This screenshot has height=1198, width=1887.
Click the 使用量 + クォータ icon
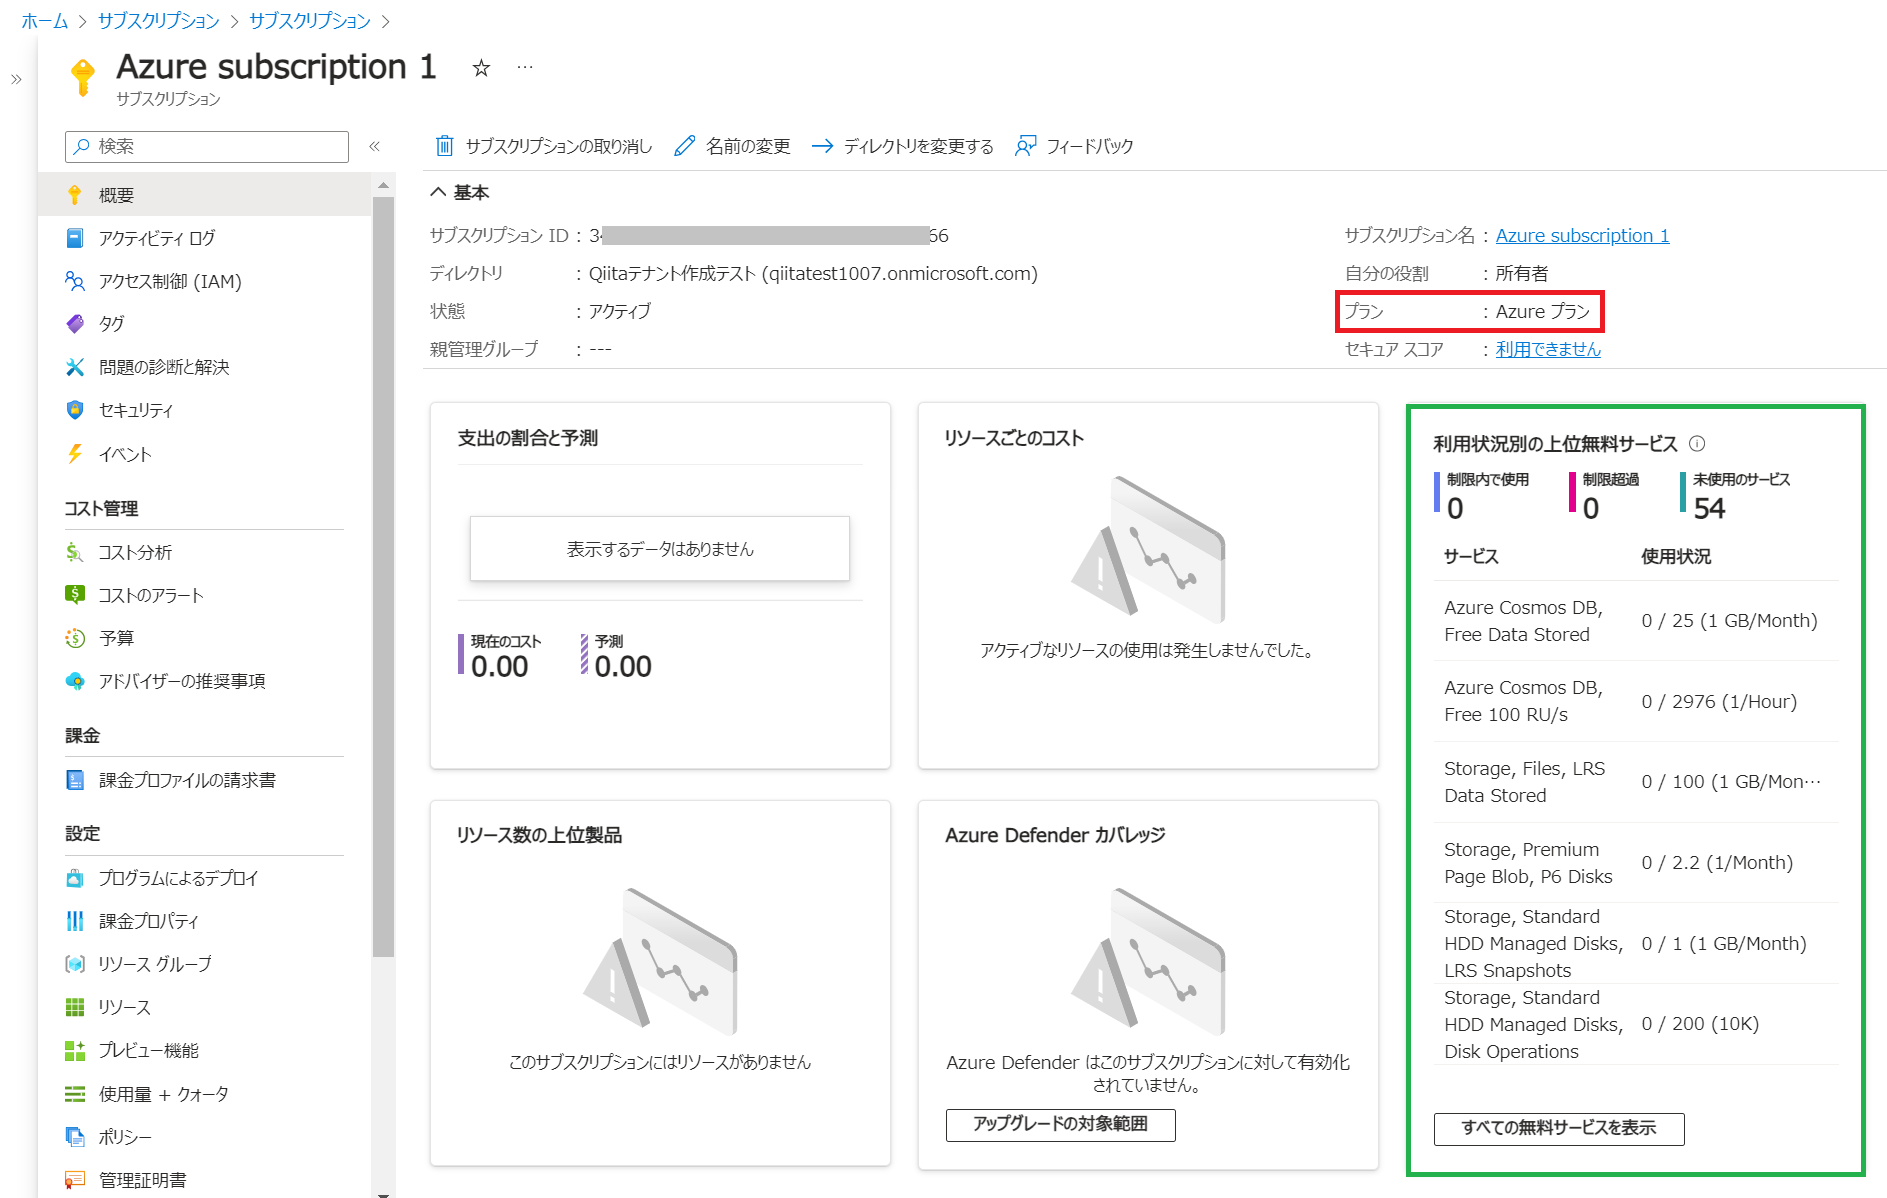75,1094
